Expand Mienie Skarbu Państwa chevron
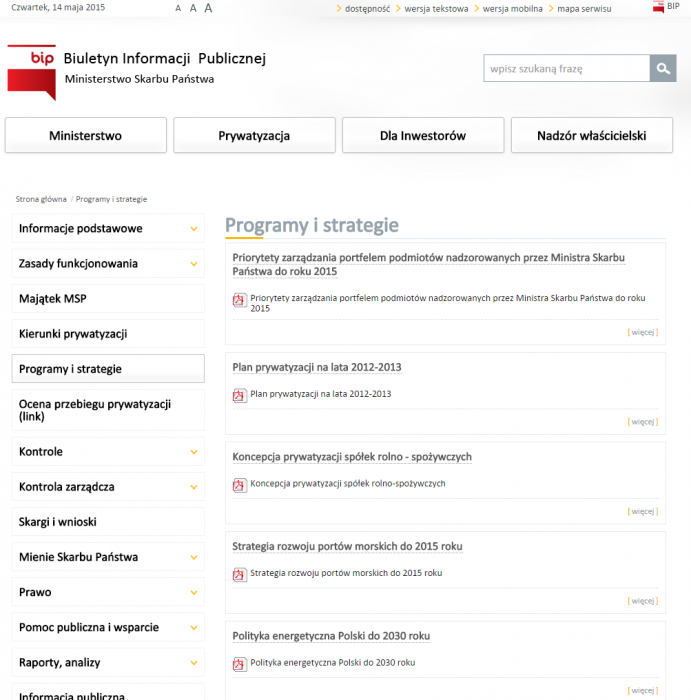The image size is (691, 700). point(194,557)
